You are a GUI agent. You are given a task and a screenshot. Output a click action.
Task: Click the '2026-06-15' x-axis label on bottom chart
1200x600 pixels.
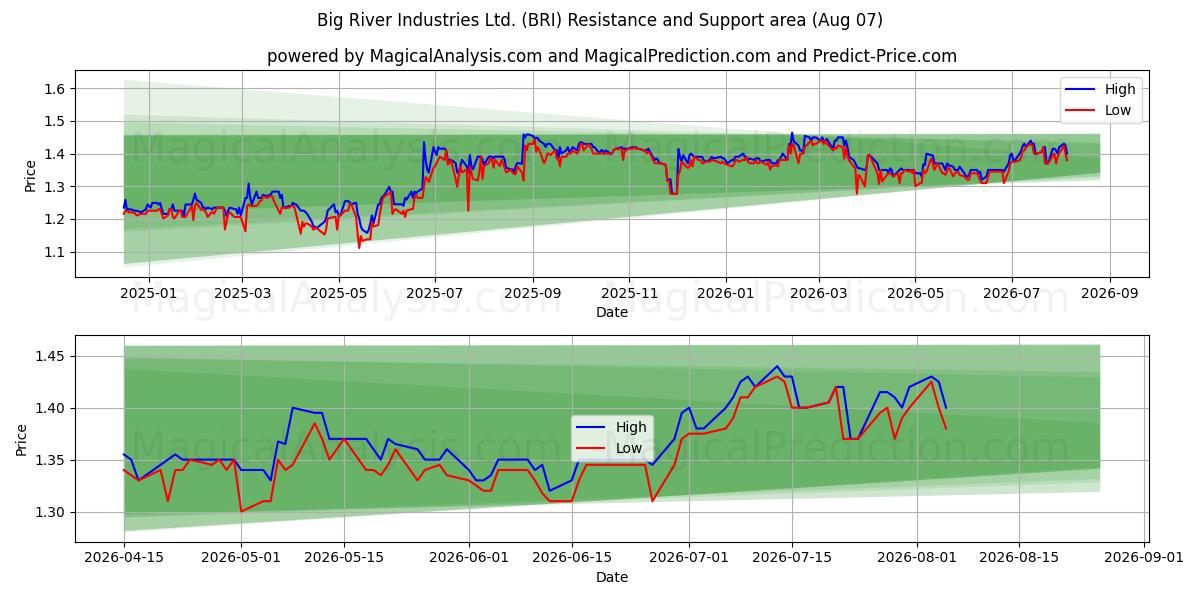pyautogui.click(x=572, y=558)
